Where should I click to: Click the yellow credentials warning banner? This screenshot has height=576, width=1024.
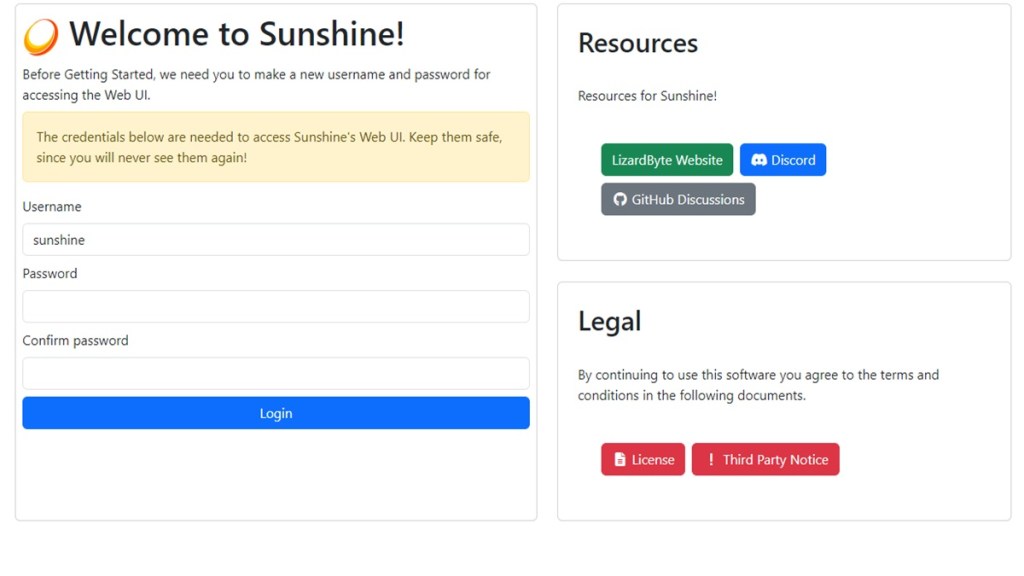(276, 146)
